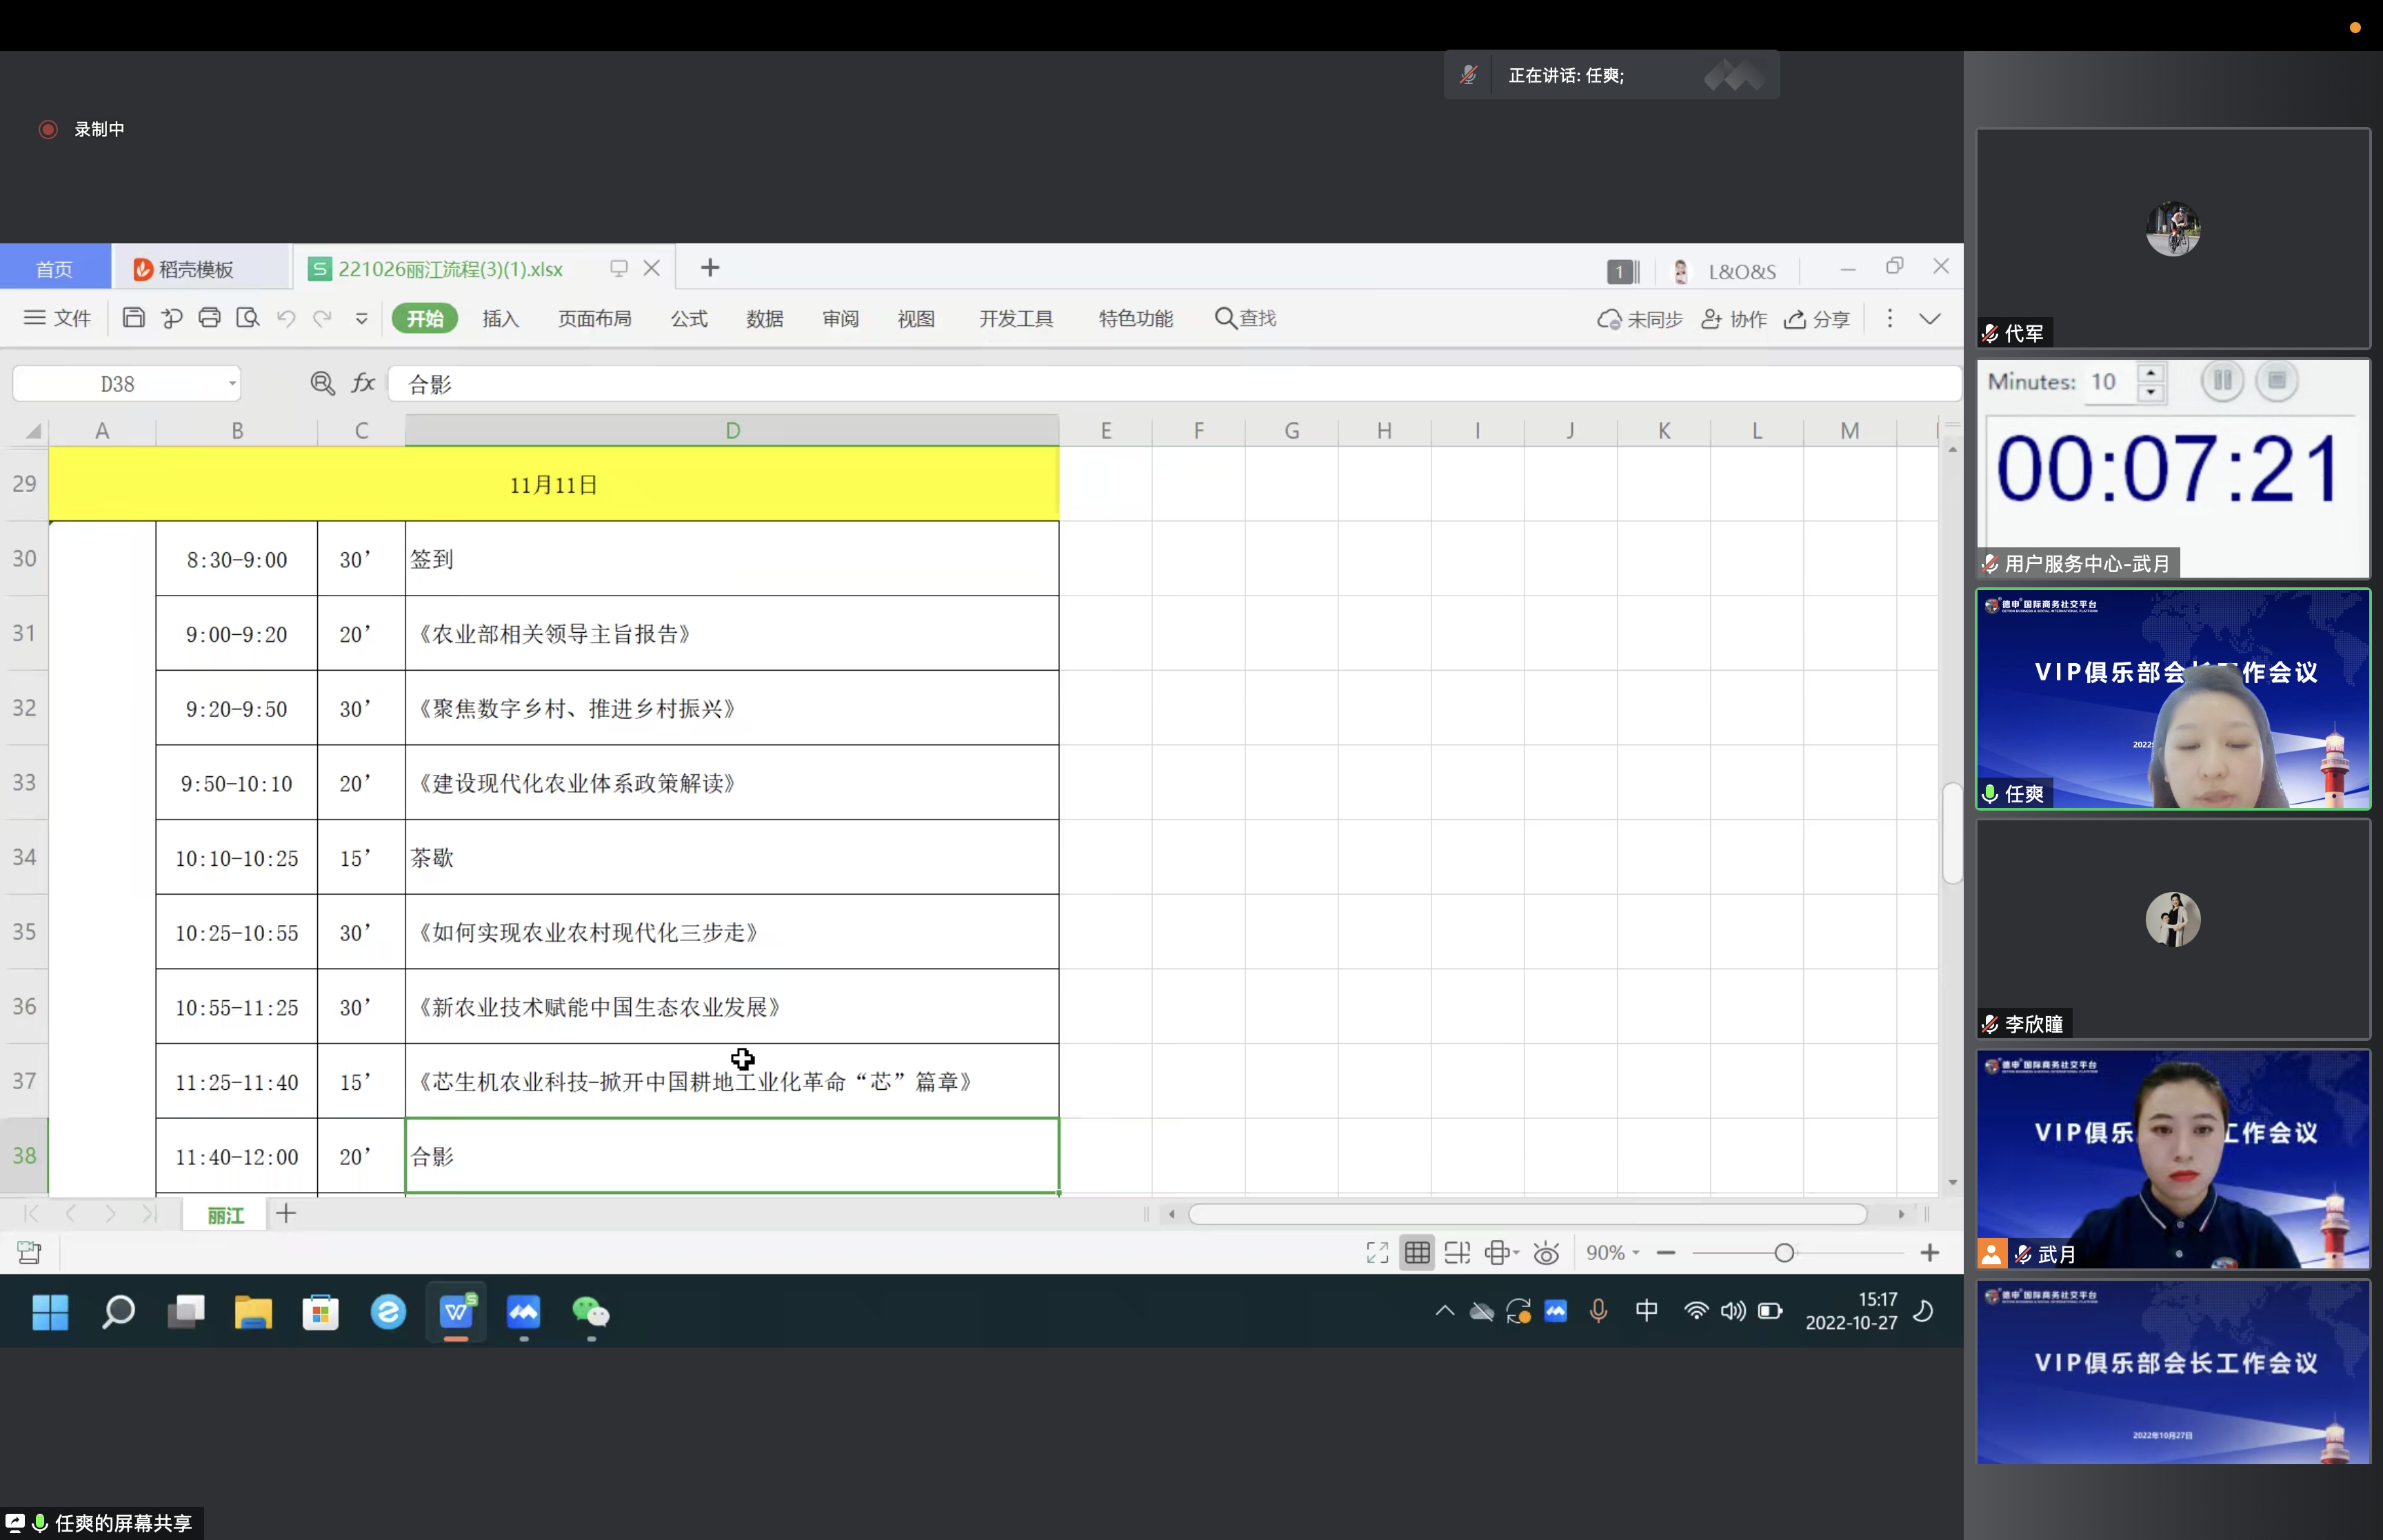Click the 分享 share button
The width and height of the screenshot is (2383, 1540).
pos(1817,319)
